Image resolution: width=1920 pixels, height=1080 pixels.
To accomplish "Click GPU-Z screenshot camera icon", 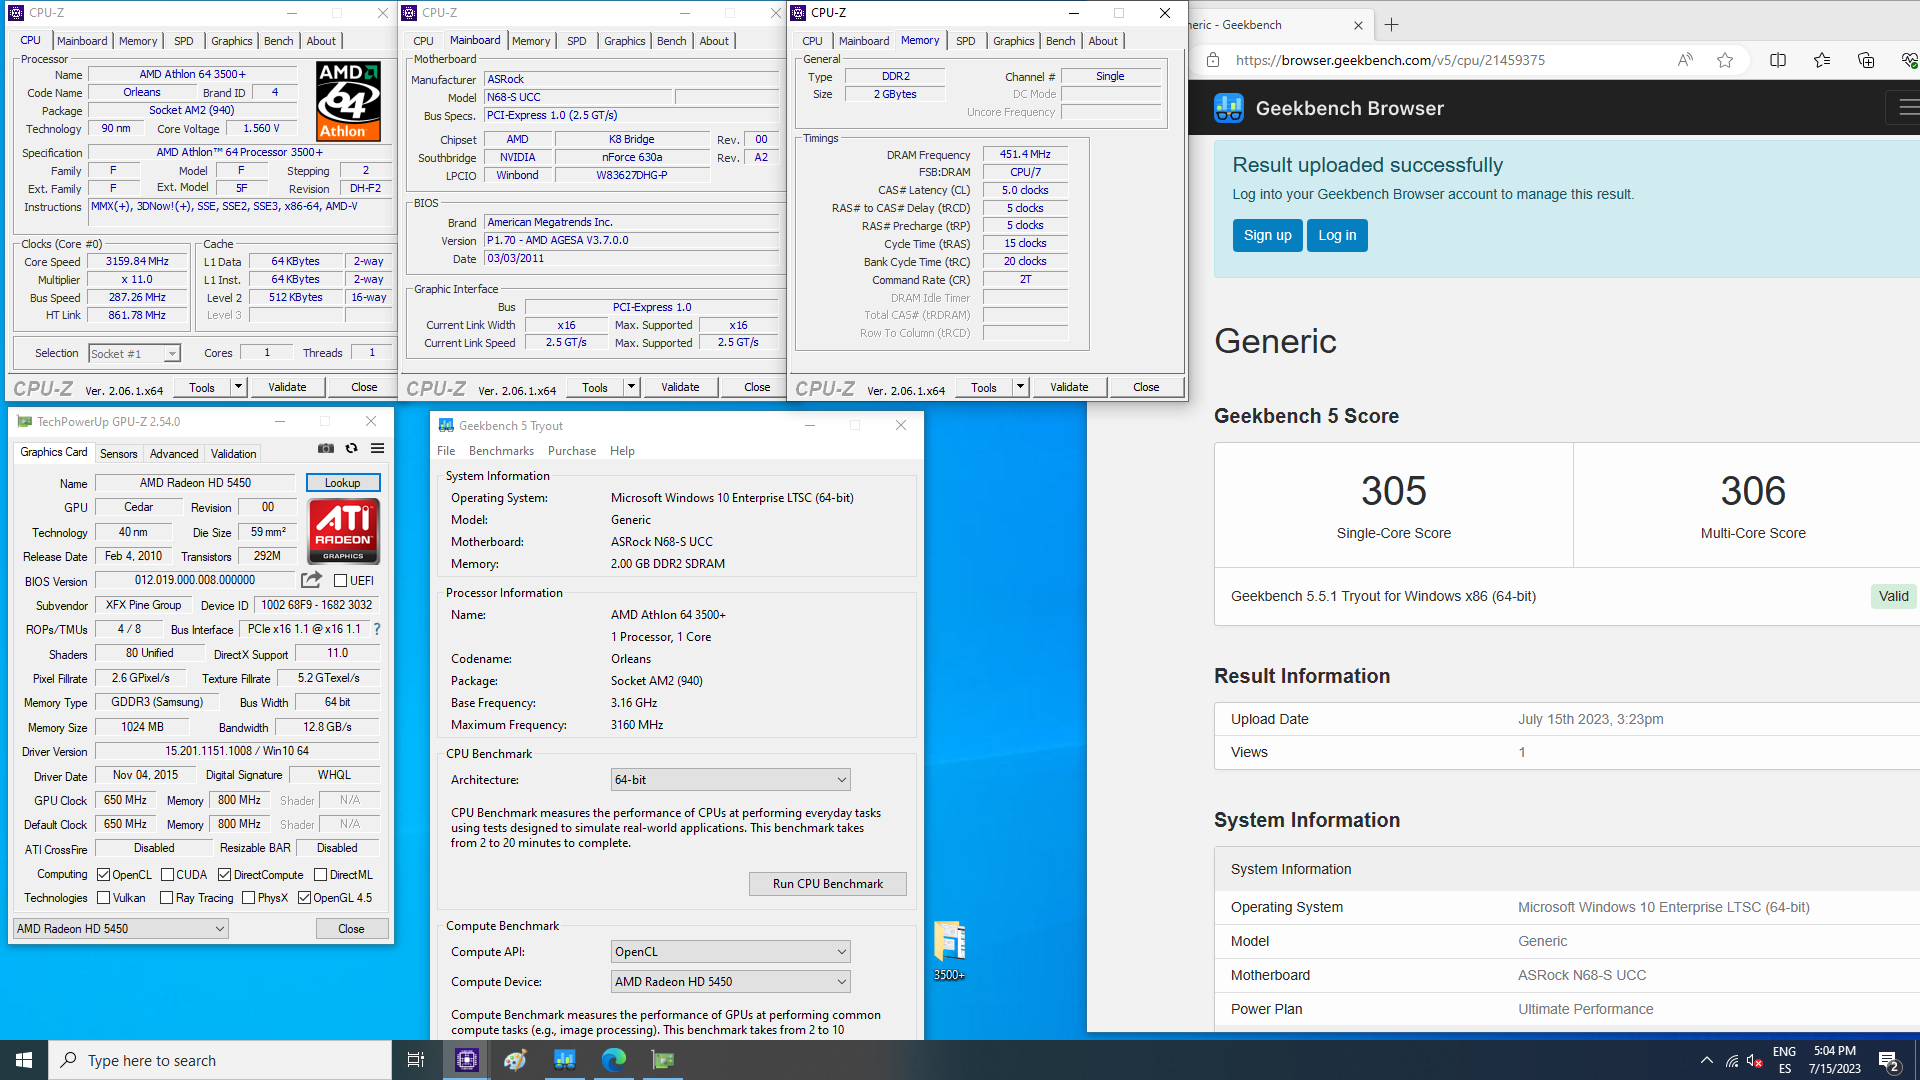I will [x=326, y=449].
